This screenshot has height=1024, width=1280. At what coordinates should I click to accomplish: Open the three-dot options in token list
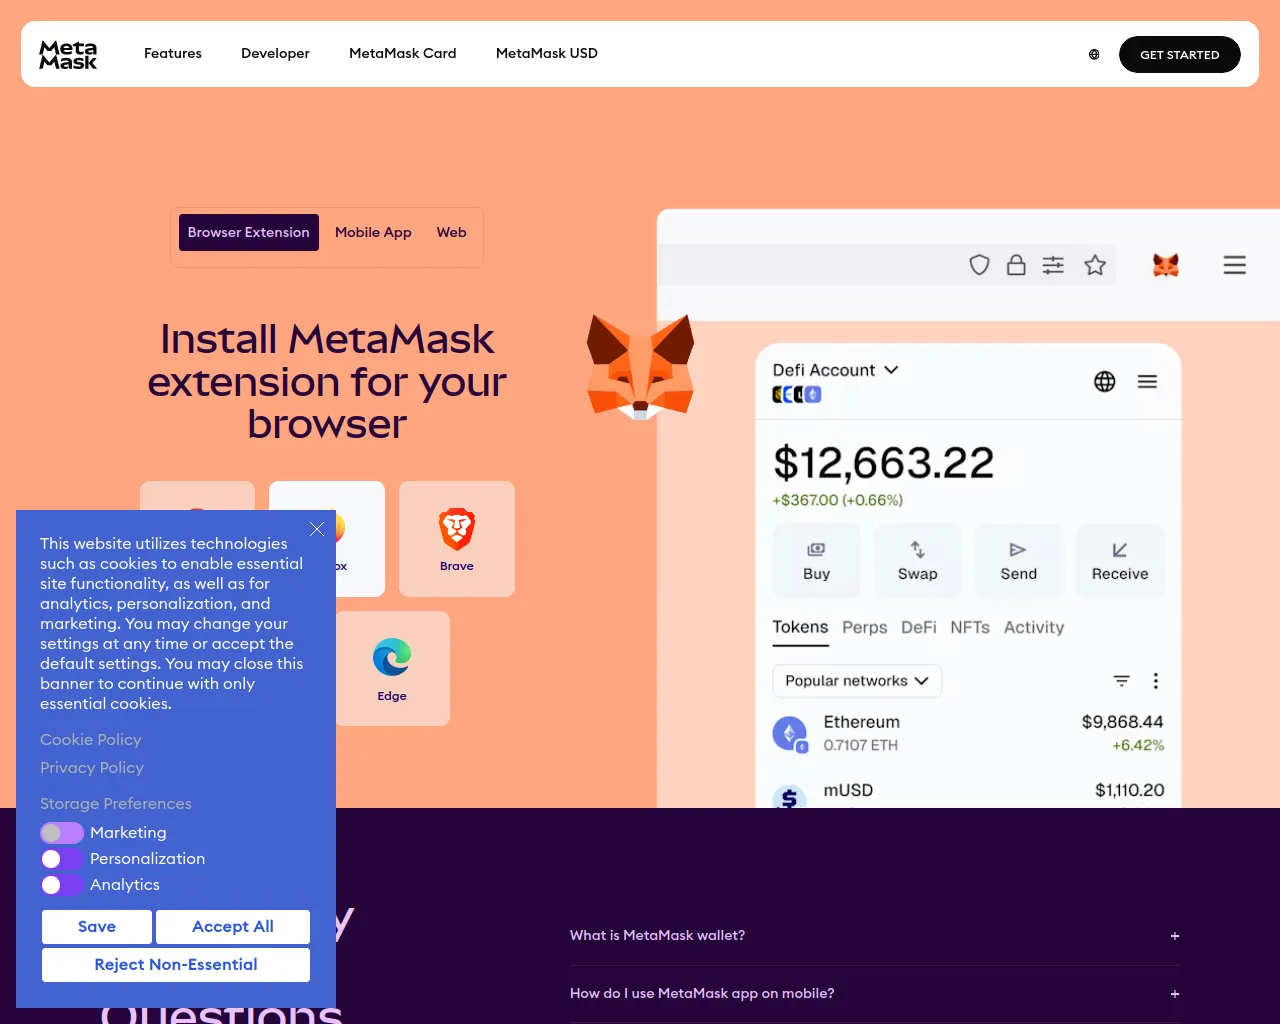pyautogui.click(x=1156, y=681)
